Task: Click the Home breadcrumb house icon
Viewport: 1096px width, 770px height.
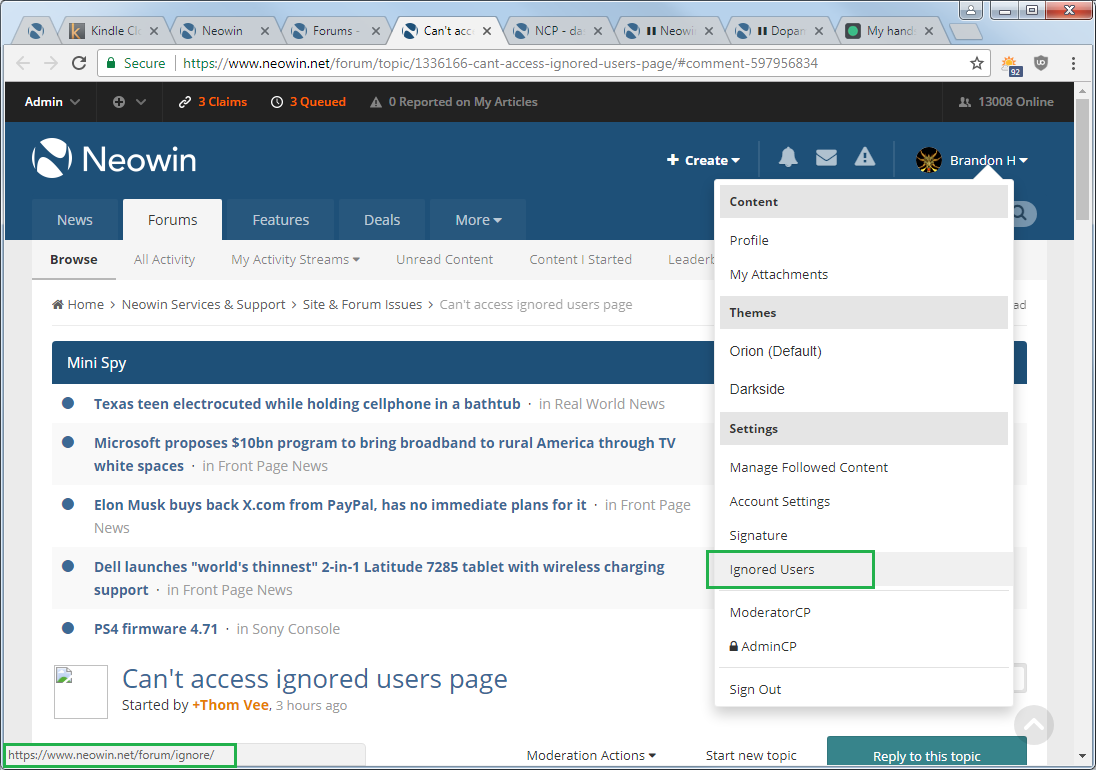Action: click(58, 305)
